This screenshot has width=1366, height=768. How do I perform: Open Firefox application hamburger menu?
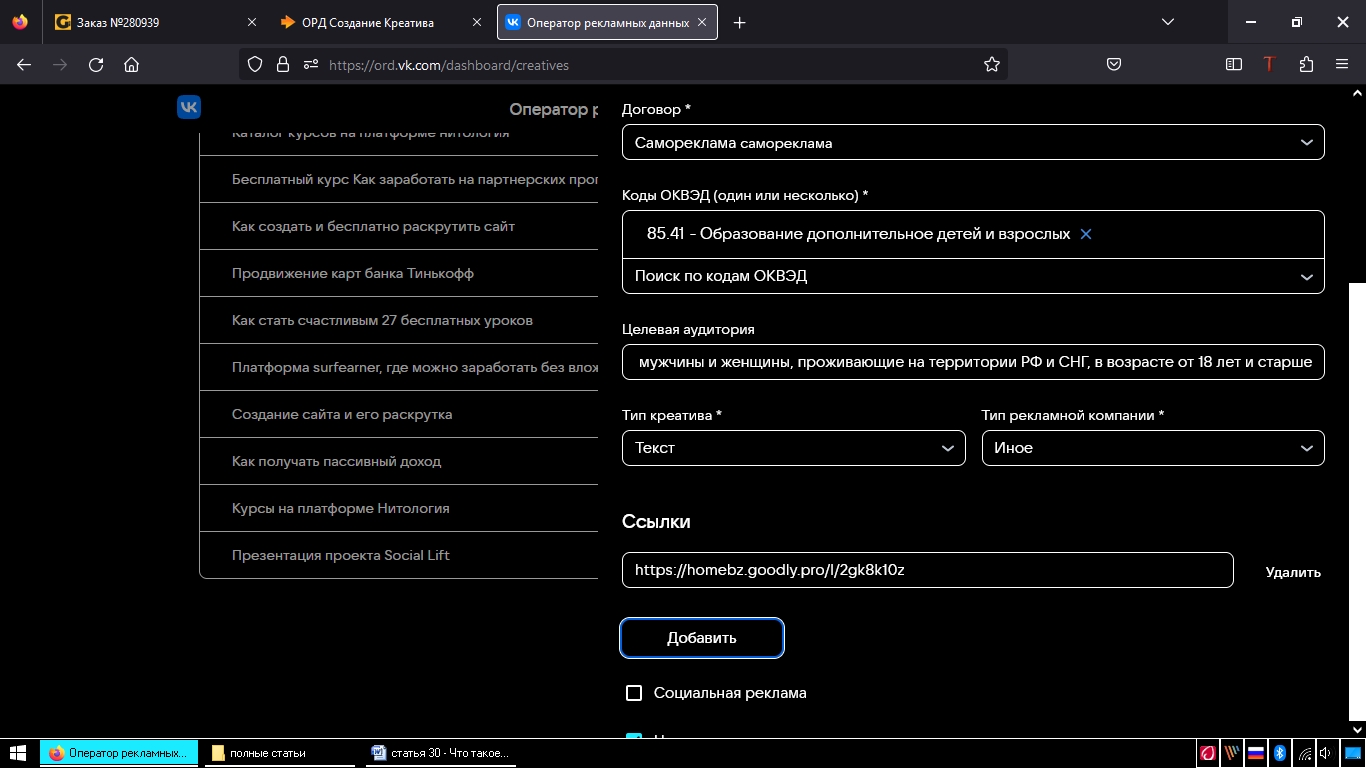(1342, 65)
